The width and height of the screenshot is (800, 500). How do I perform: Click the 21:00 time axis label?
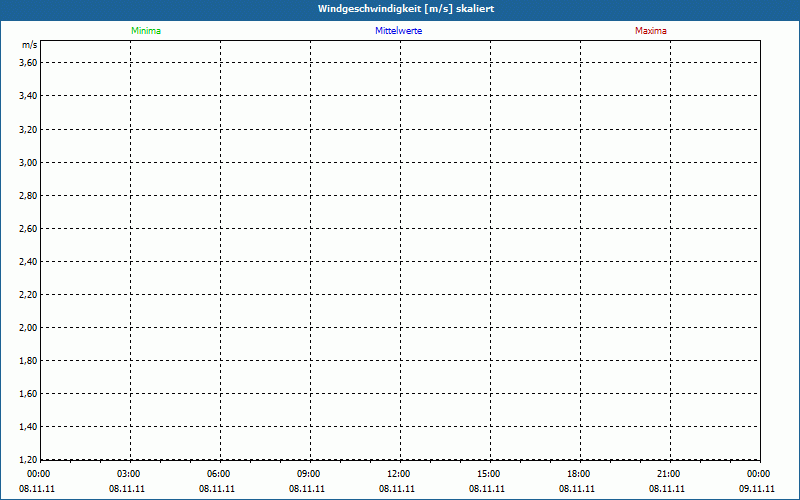pyautogui.click(x=669, y=474)
